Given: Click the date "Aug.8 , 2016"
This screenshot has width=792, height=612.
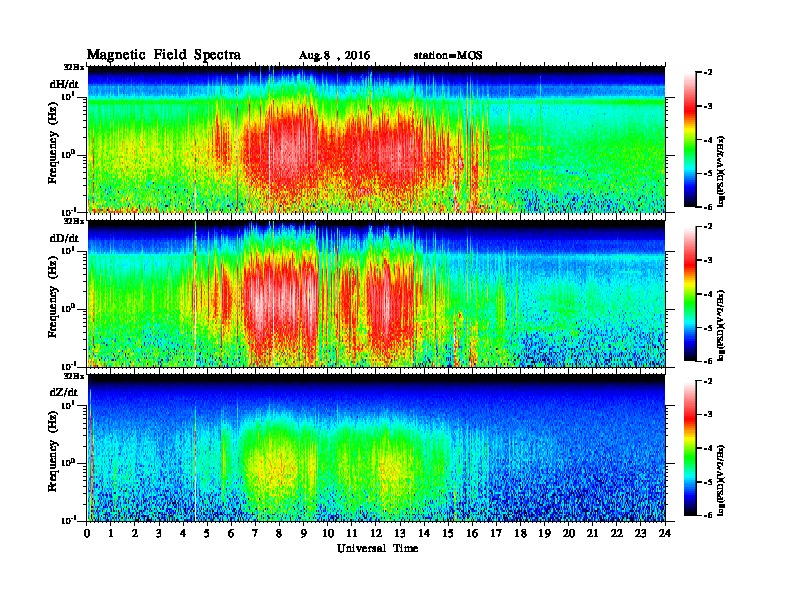Looking at the screenshot, I should [x=334, y=56].
